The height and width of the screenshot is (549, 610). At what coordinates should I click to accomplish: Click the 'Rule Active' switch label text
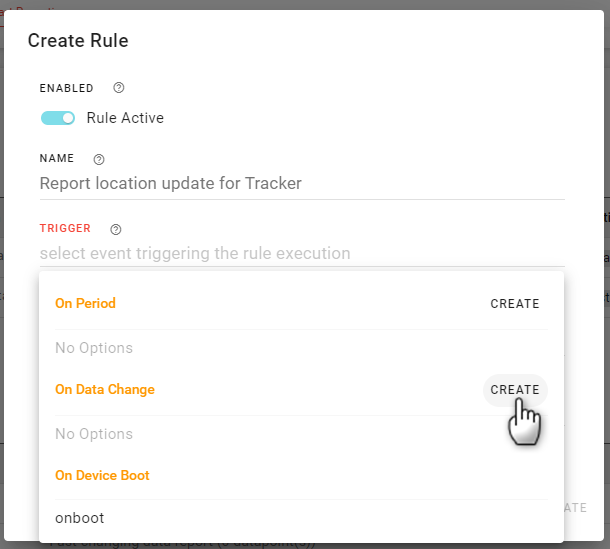pyautogui.click(x=125, y=118)
